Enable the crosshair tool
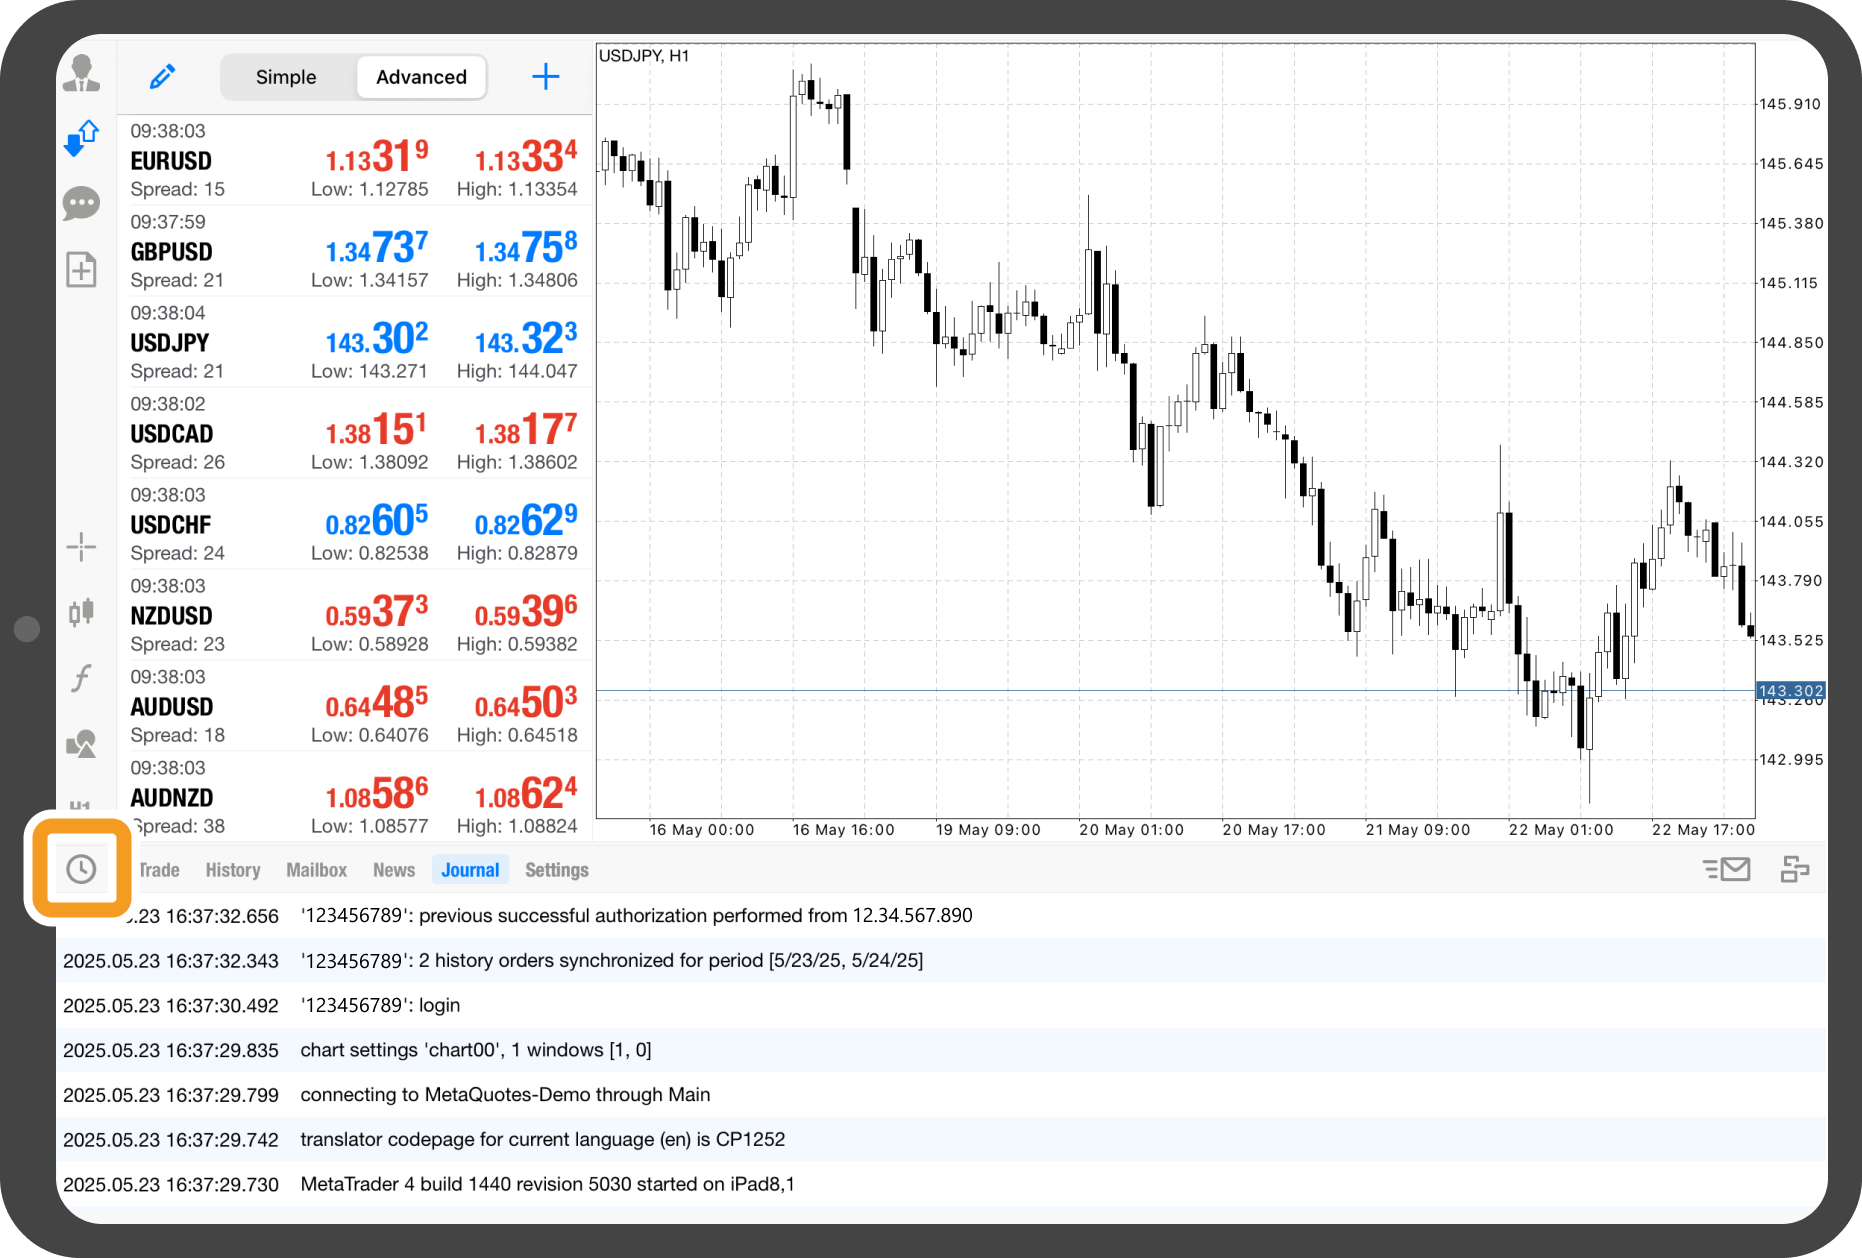The height and width of the screenshot is (1258, 1862). 81,546
